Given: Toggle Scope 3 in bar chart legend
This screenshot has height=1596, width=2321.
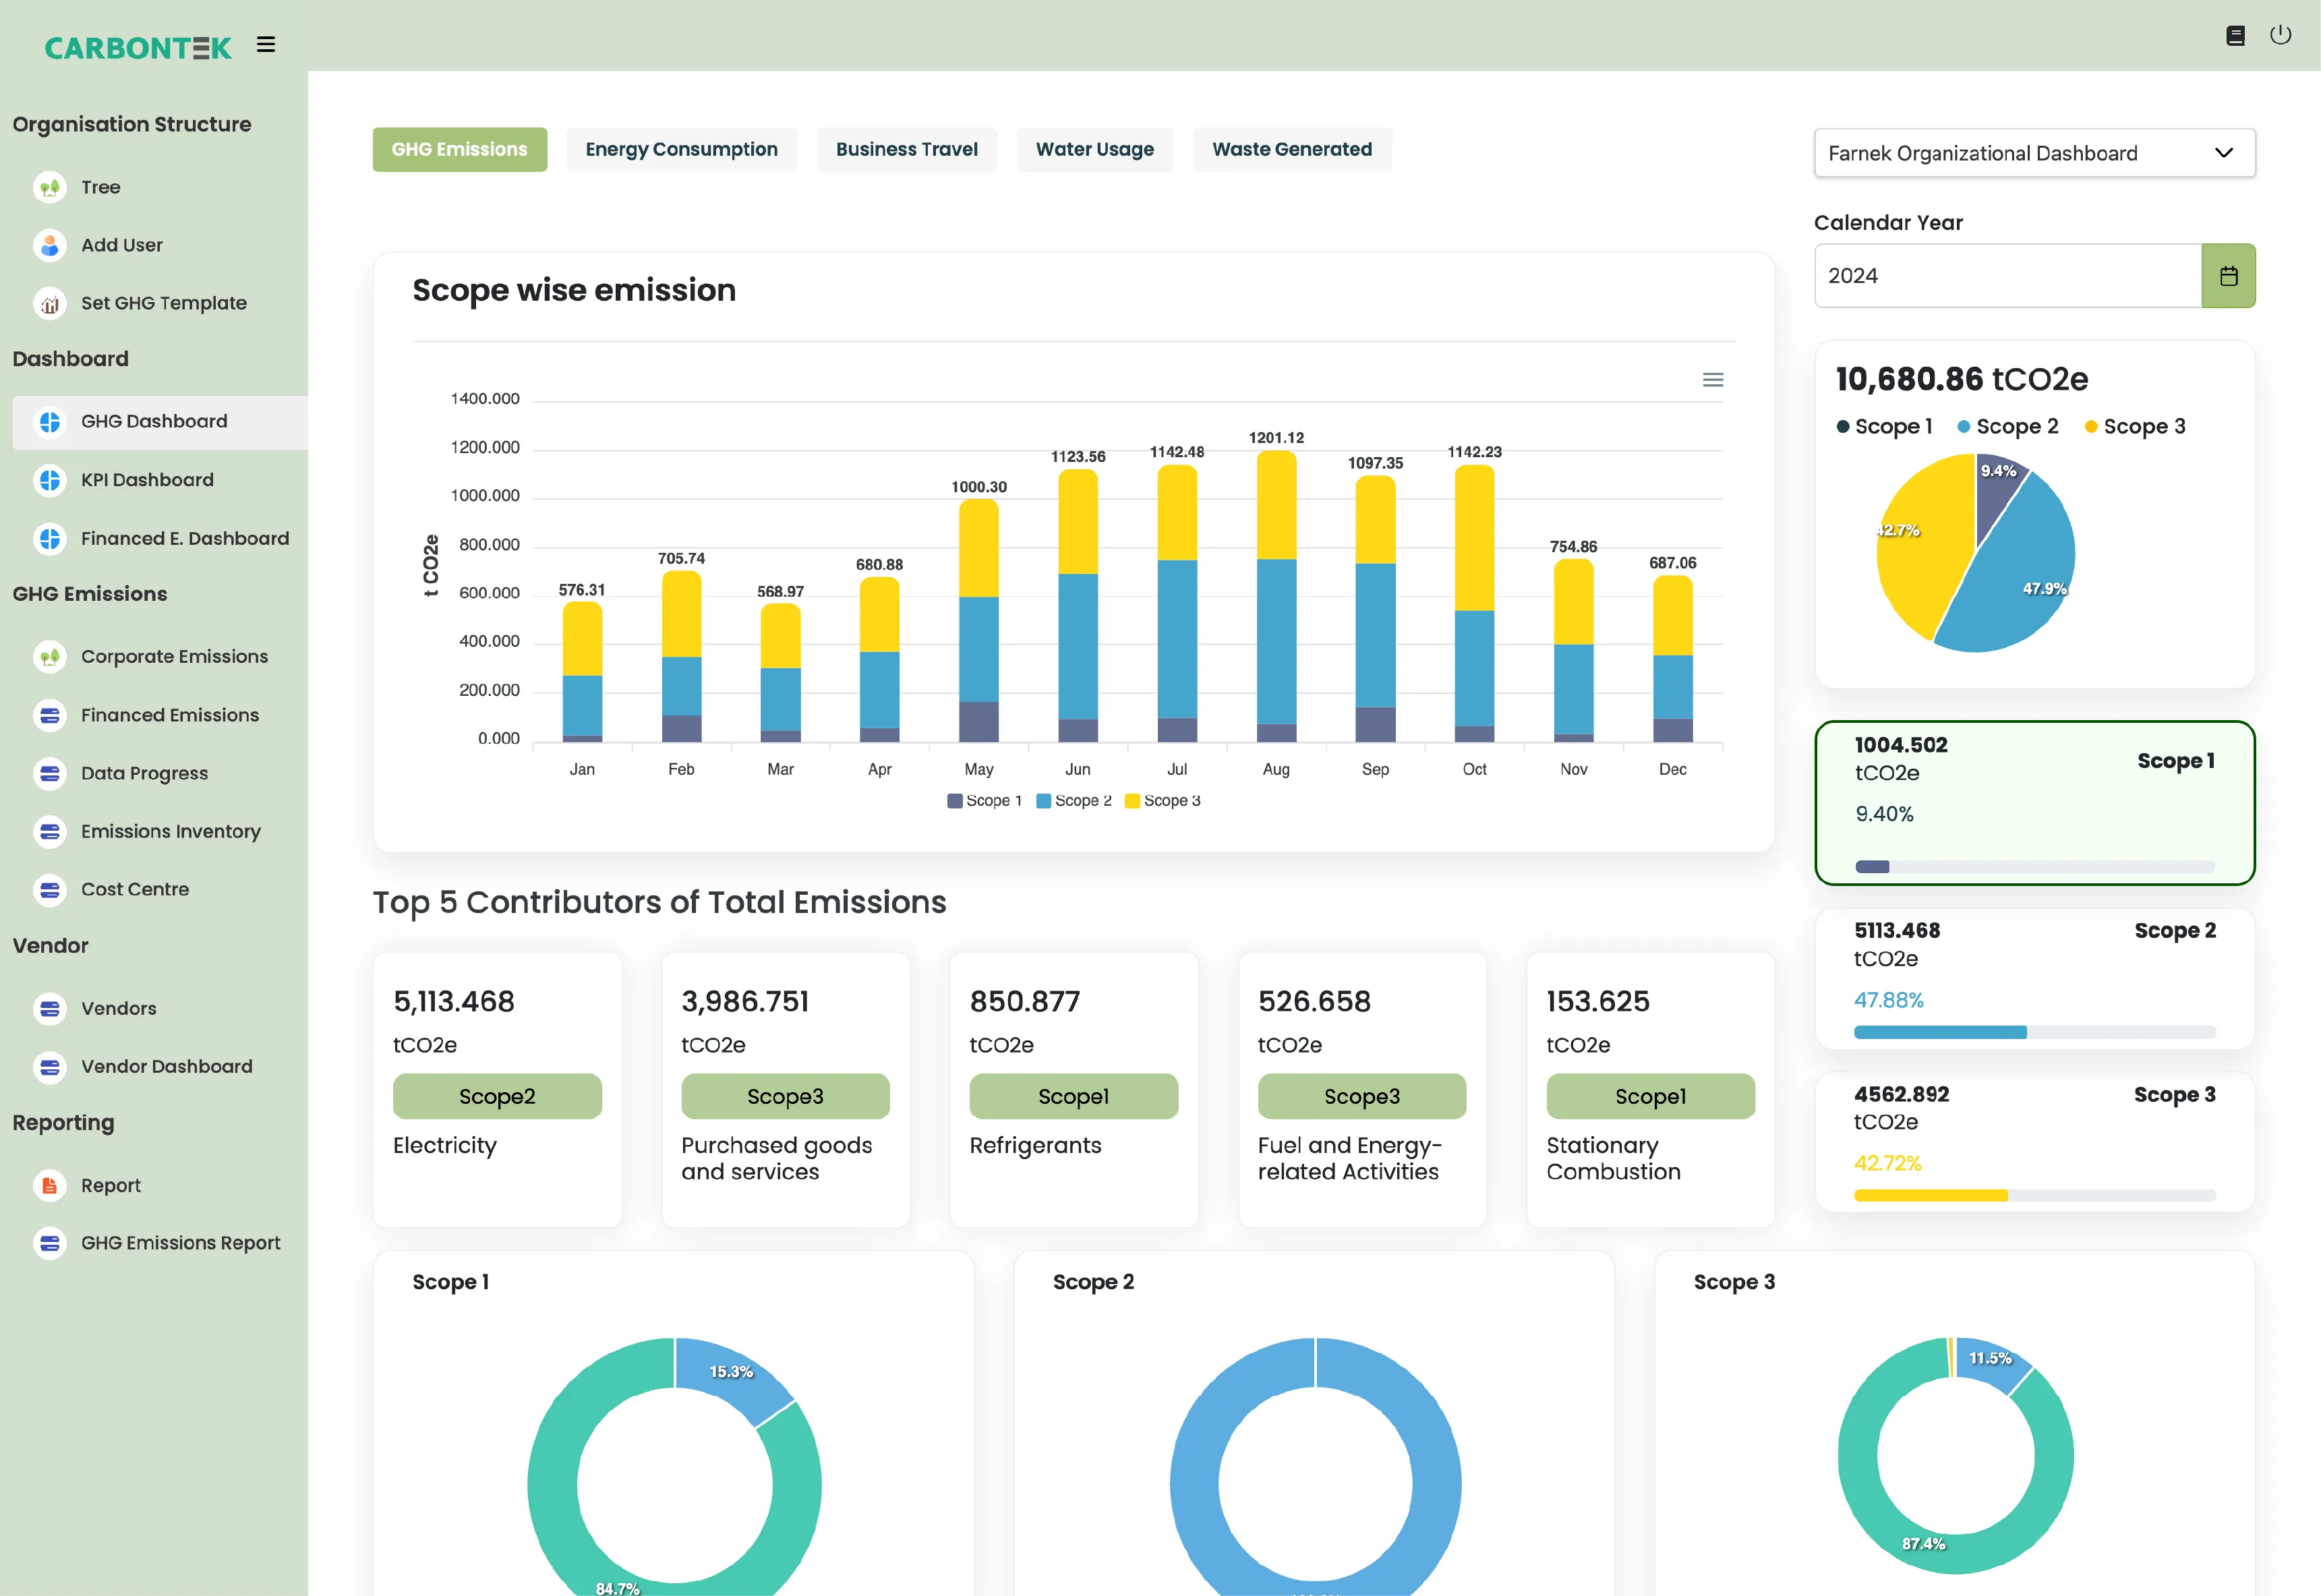Looking at the screenshot, I should pos(1163,801).
